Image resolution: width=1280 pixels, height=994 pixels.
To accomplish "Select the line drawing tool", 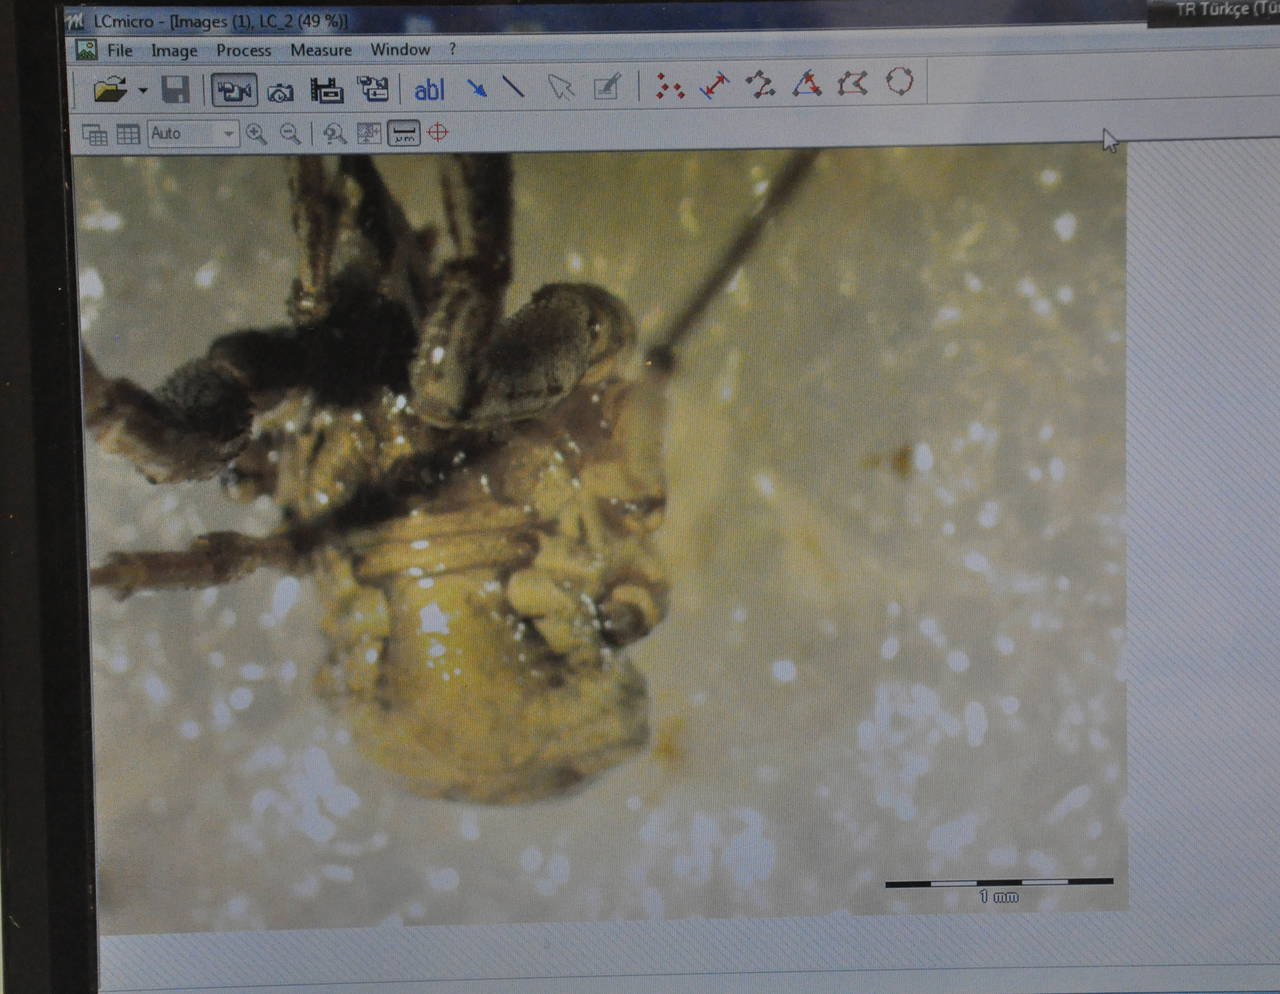I will click(514, 88).
